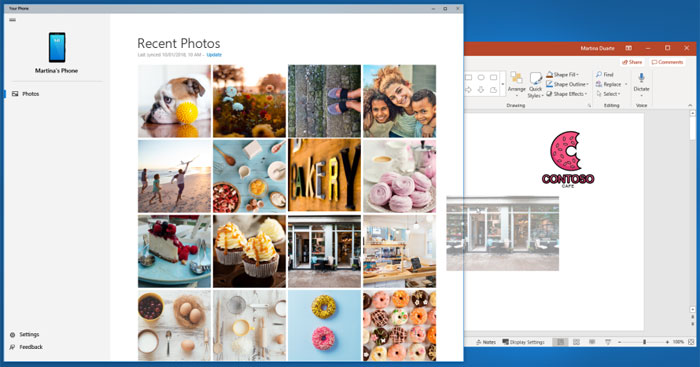
Task: Click Find in the Editing group
Action: [x=605, y=75]
